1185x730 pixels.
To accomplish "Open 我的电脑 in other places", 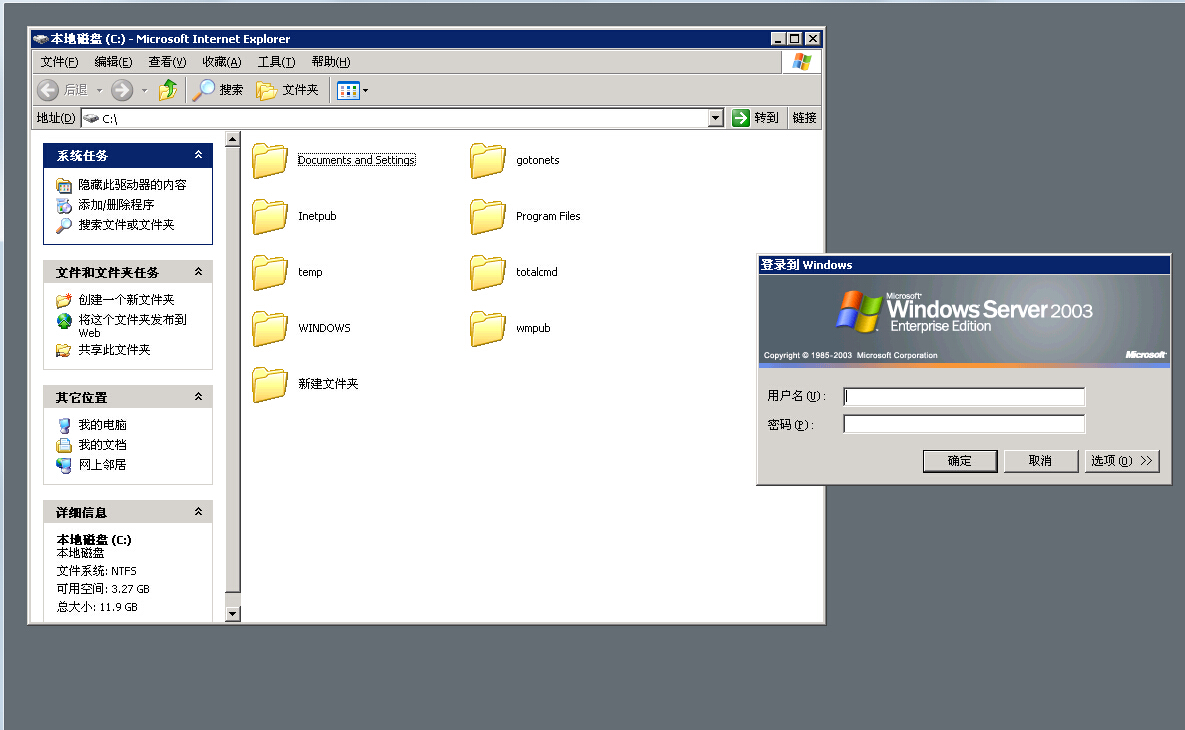I will tap(102, 425).
